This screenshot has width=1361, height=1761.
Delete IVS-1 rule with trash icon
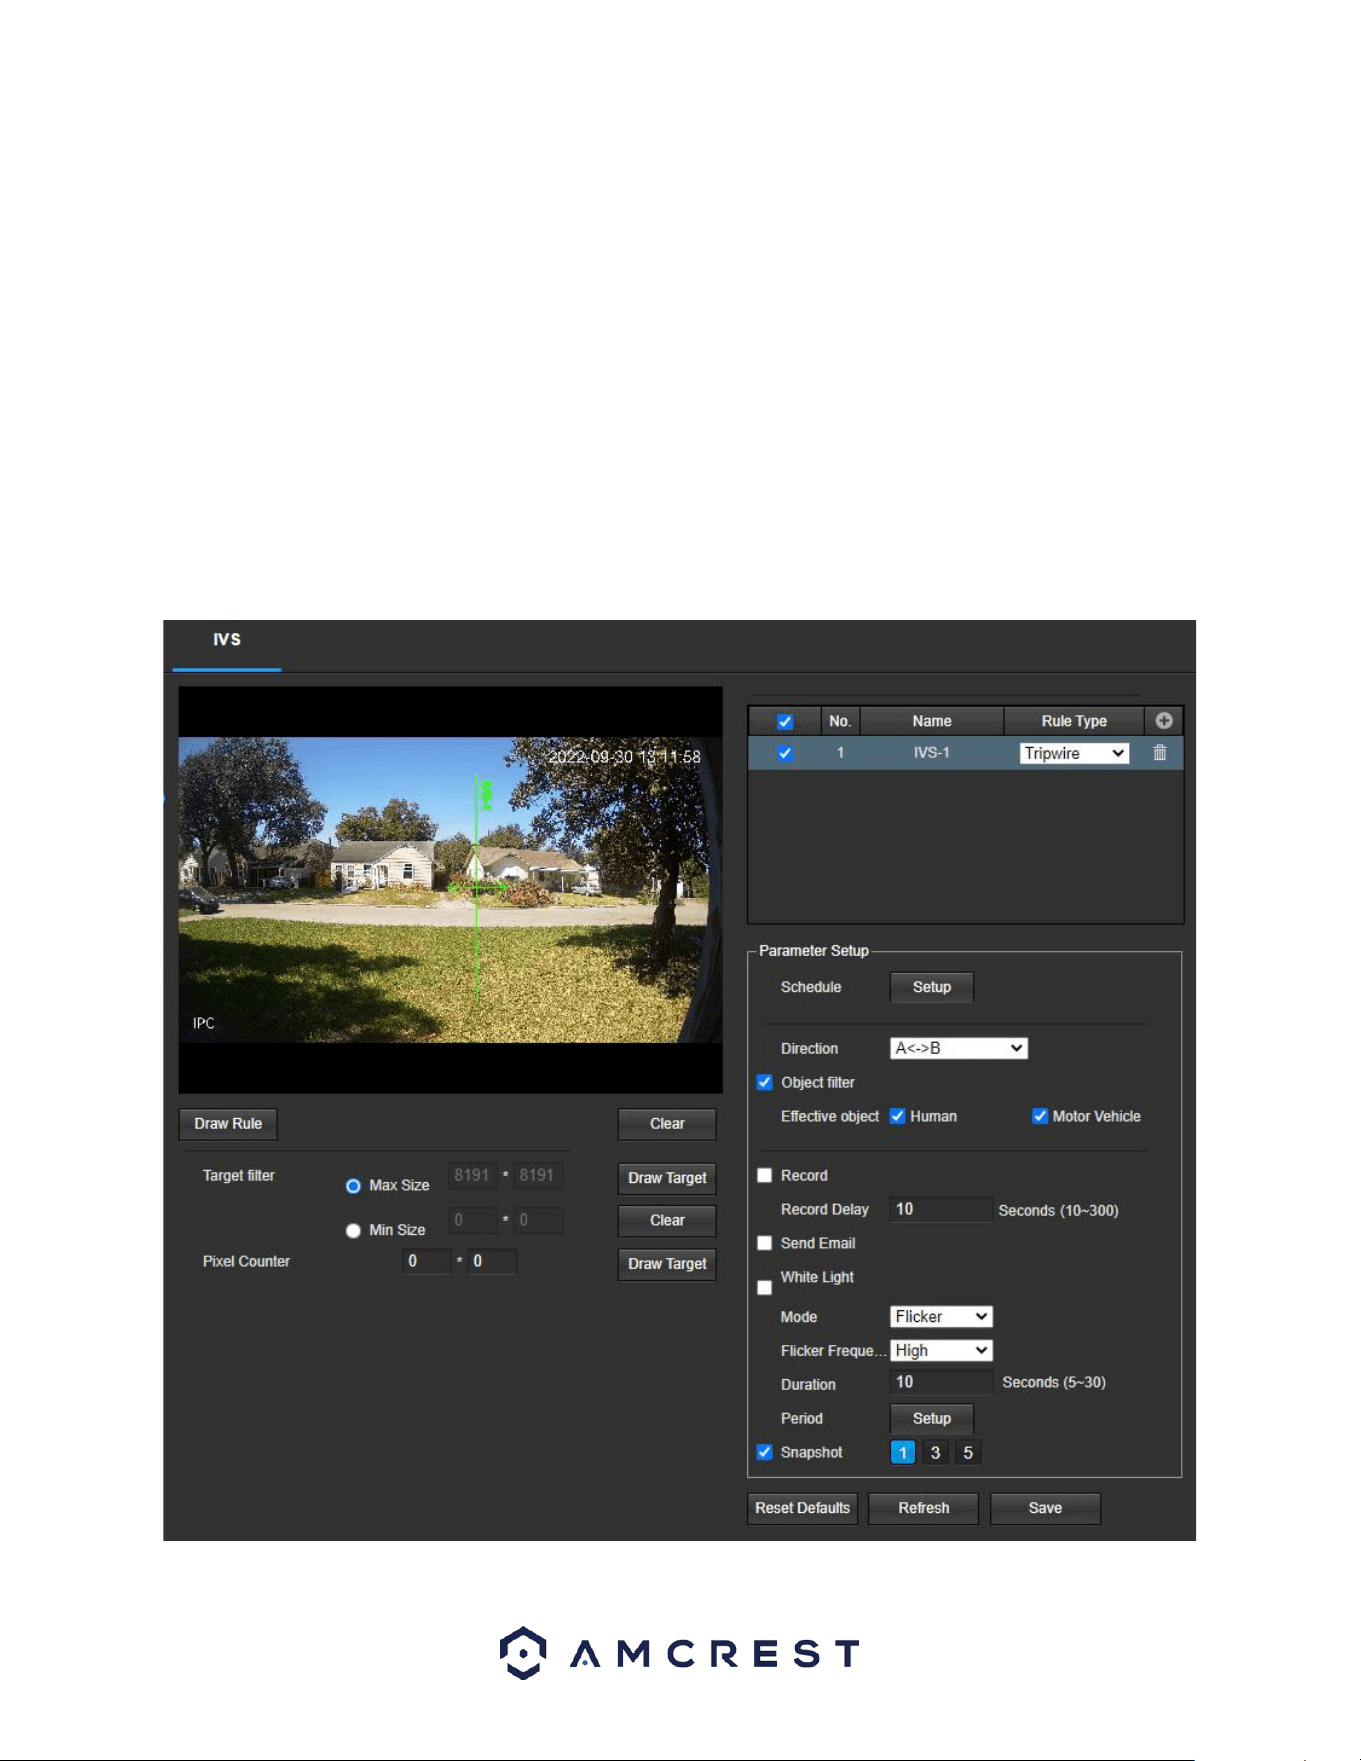coord(1160,753)
